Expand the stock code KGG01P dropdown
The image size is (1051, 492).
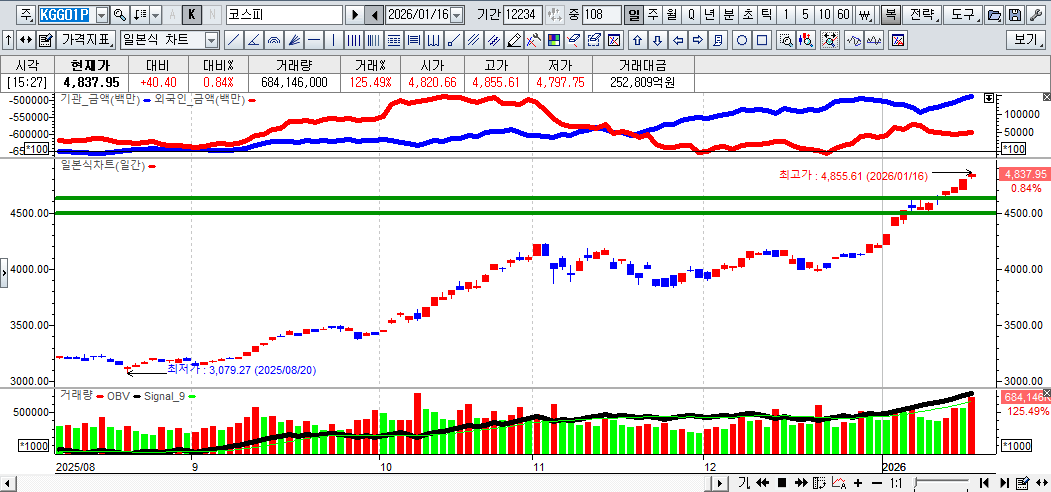pos(101,15)
